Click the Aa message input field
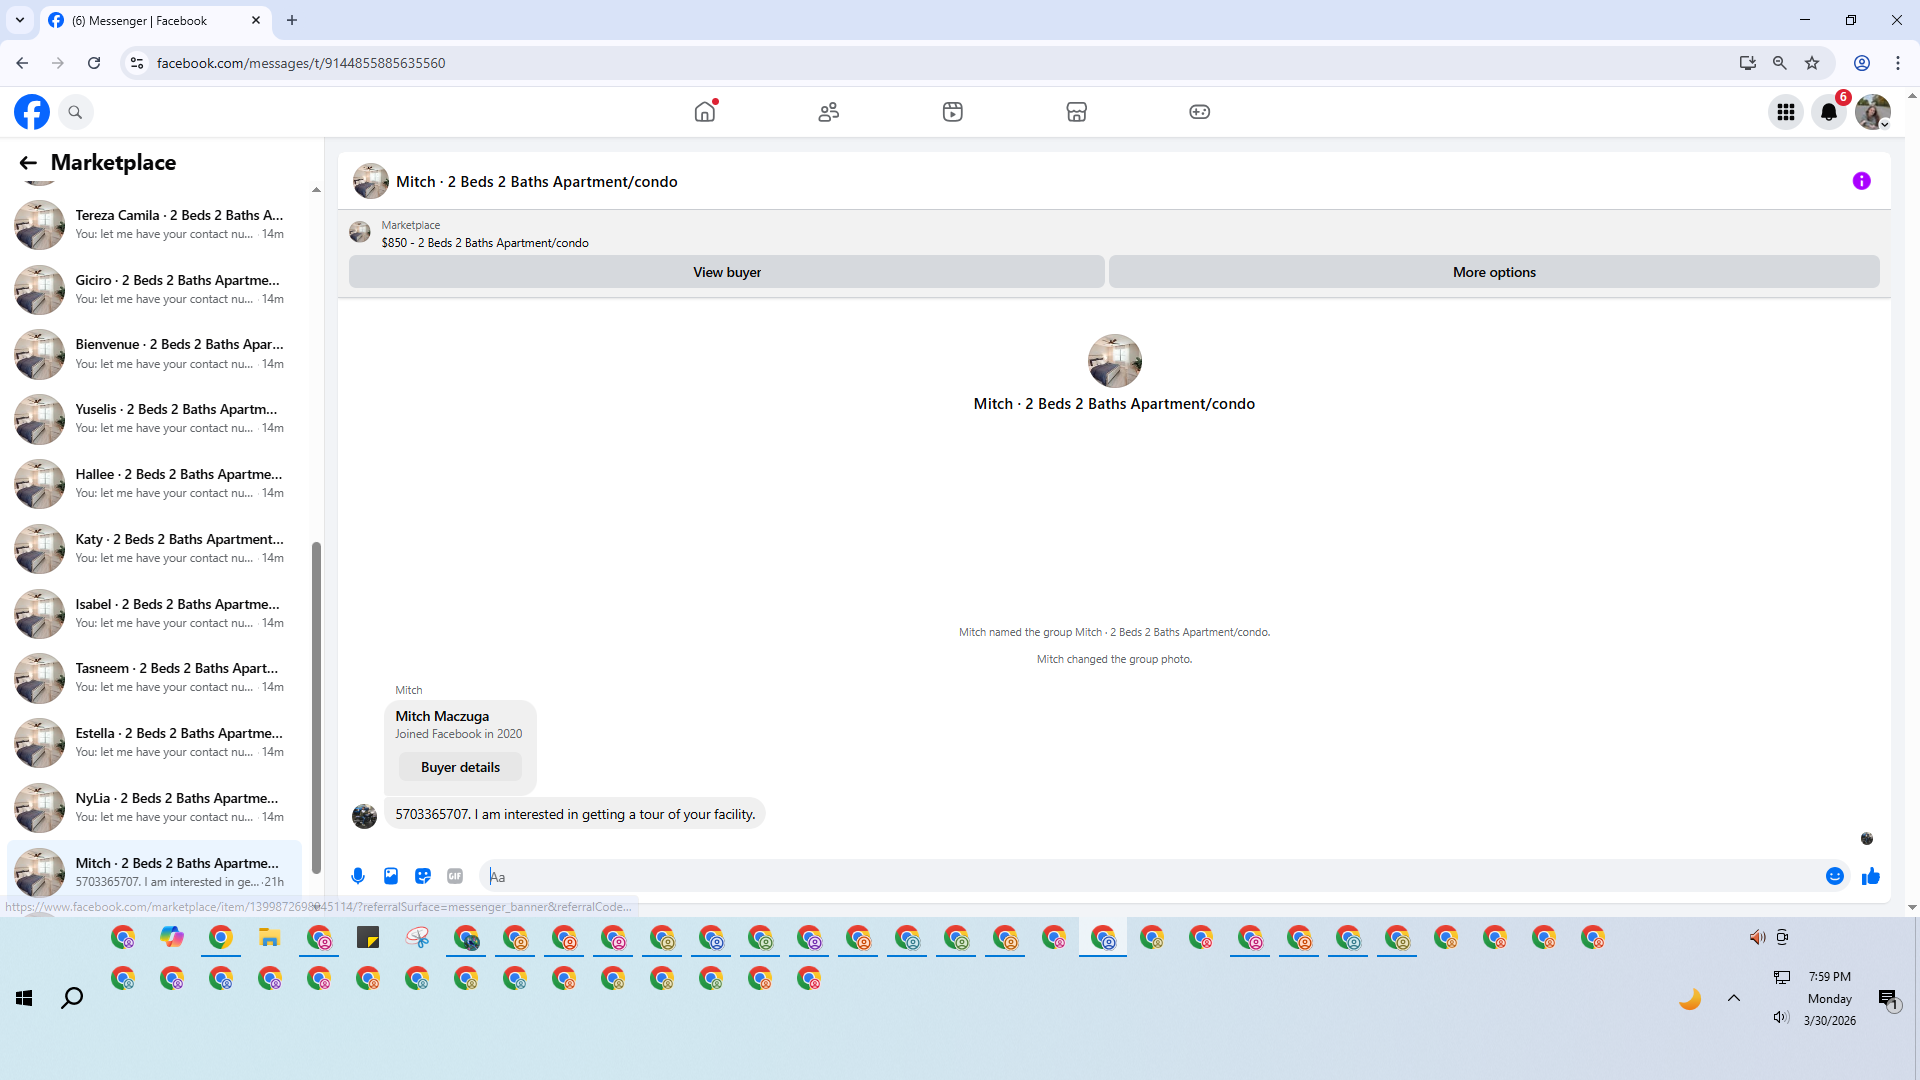The height and width of the screenshot is (1080, 1920). pyautogui.click(x=1150, y=877)
